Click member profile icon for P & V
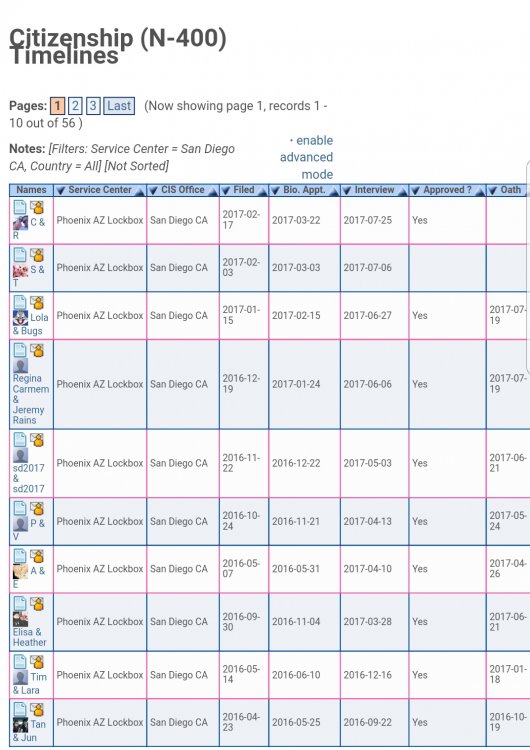This screenshot has width=530, height=750. coord(37,508)
